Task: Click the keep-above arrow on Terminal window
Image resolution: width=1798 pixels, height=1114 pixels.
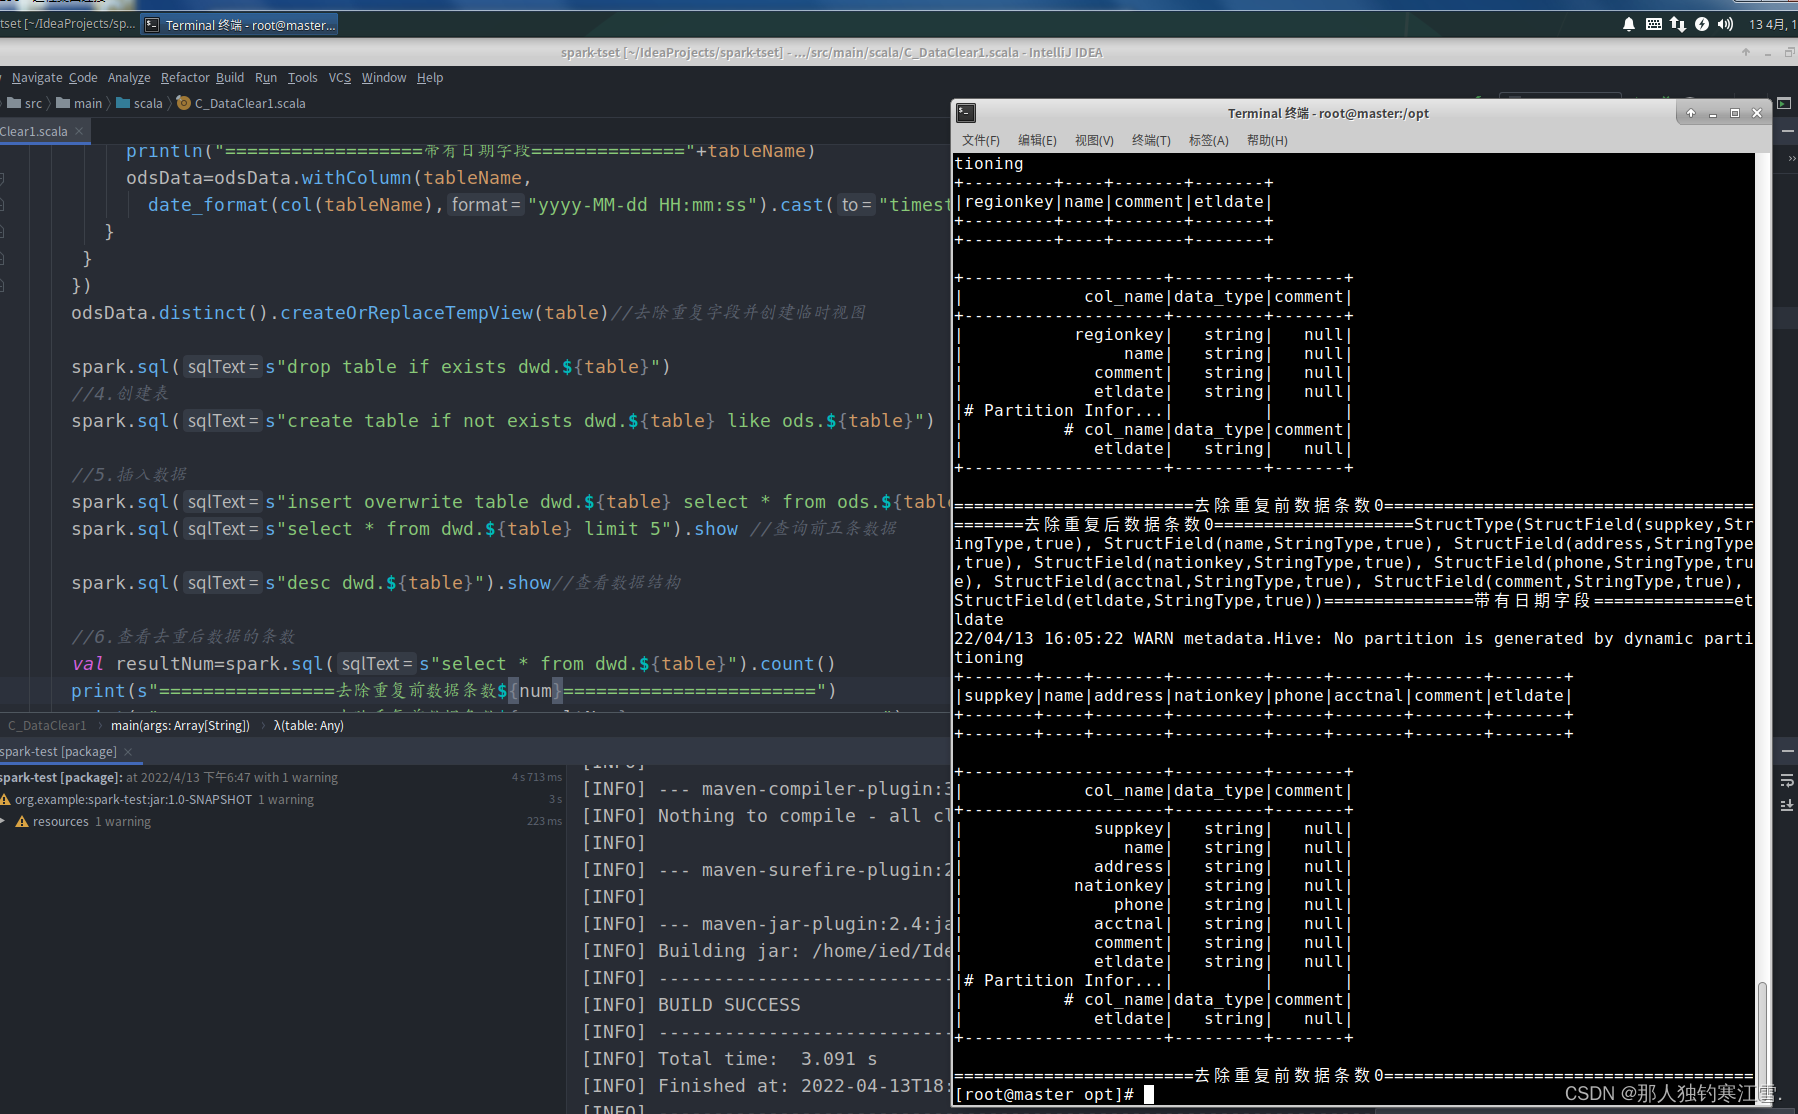Action: 1691,113
